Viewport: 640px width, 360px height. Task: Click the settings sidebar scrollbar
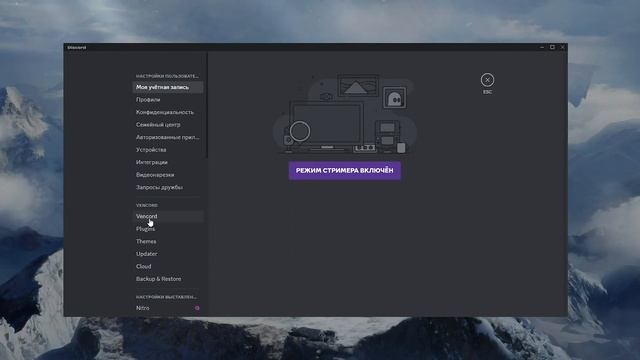point(207,105)
